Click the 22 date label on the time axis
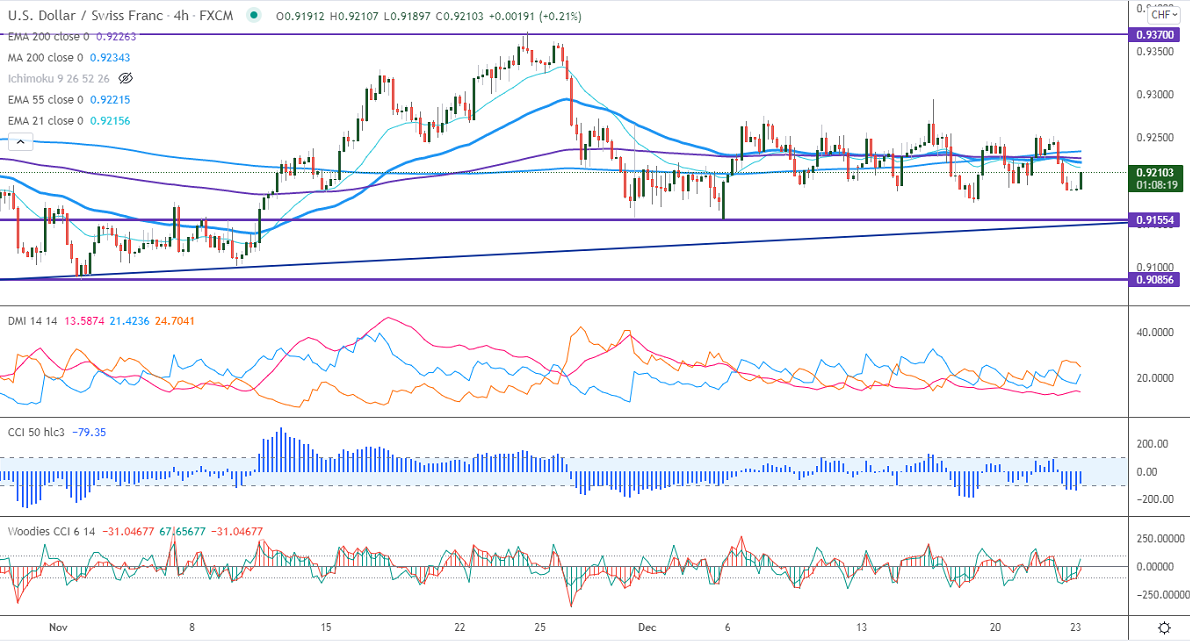 (460, 628)
